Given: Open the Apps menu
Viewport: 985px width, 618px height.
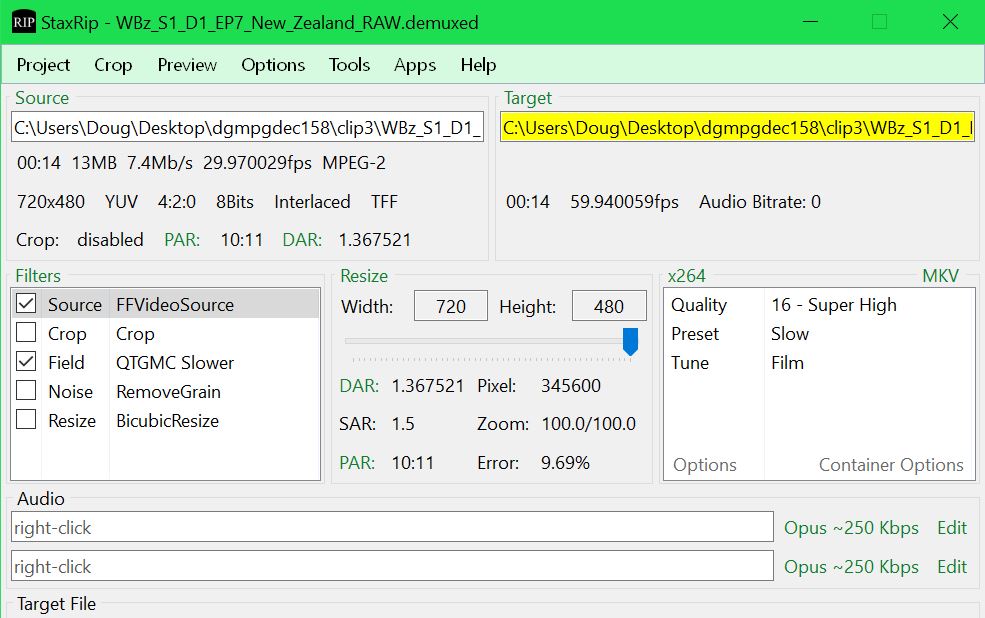Looking at the screenshot, I should pos(415,65).
